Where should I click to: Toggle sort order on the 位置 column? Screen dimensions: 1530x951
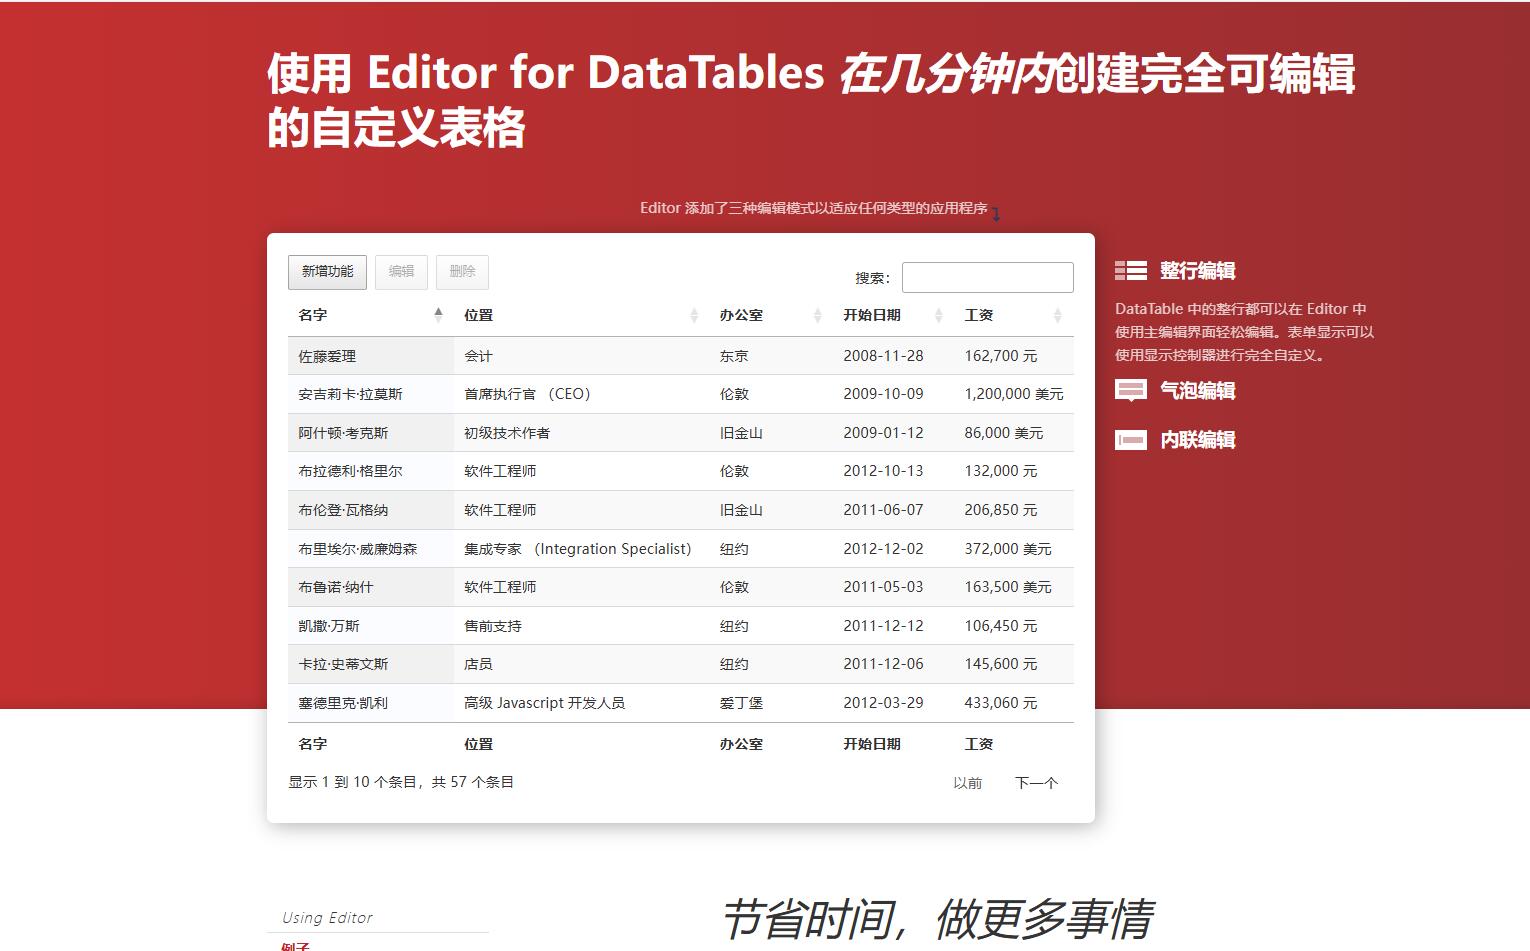click(x=694, y=315)
